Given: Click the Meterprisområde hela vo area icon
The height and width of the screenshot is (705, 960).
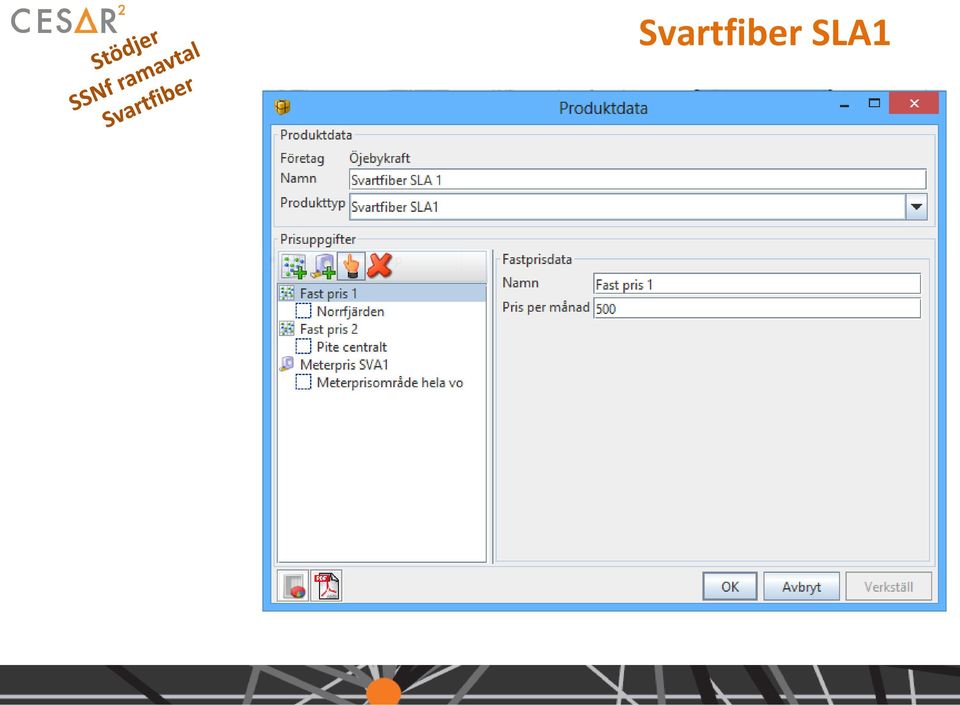Looking at the screenshot, I should (303, 382).
